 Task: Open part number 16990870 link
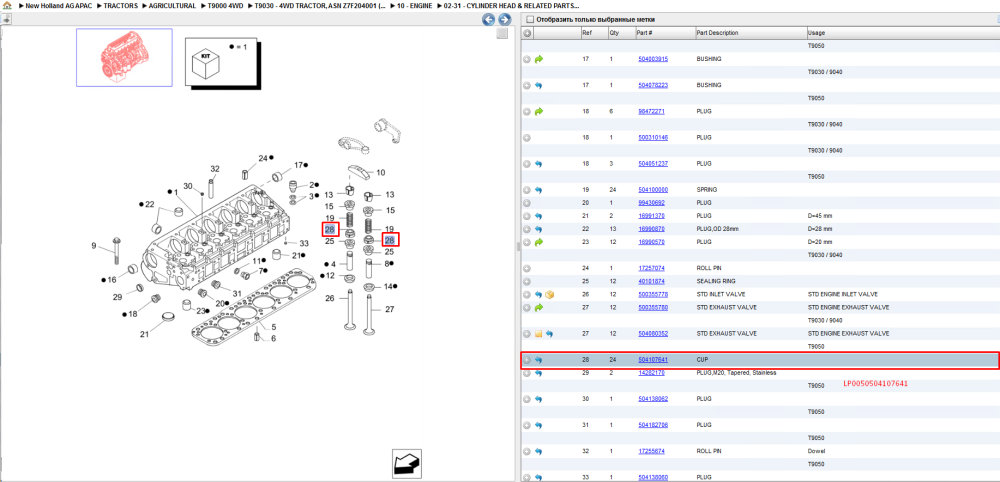(x=651, y=229)
